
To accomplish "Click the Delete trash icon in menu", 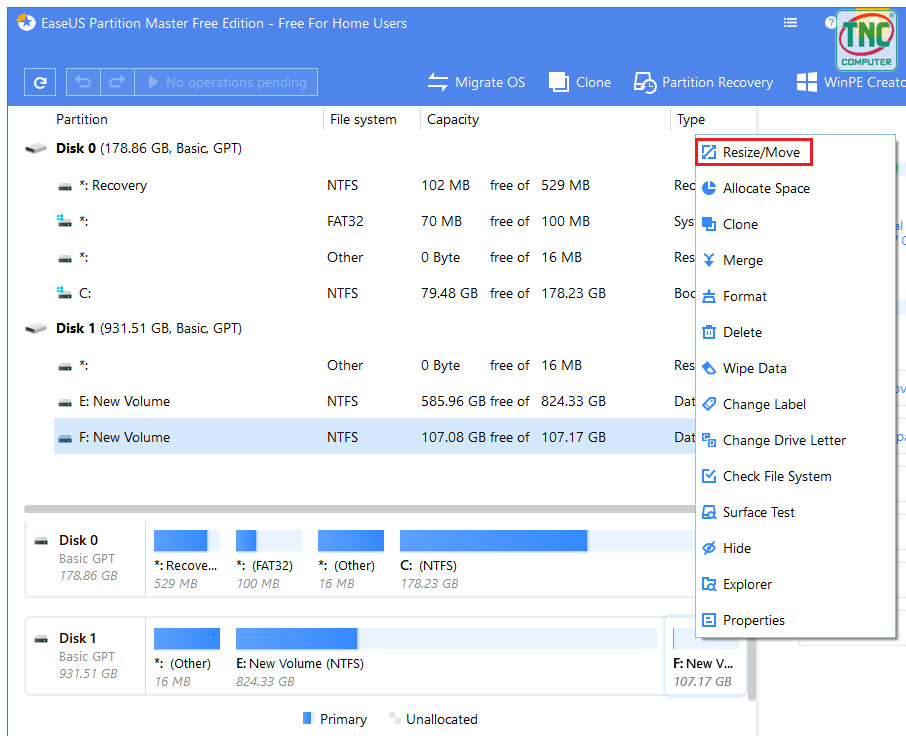I will [x=708, y=332].
